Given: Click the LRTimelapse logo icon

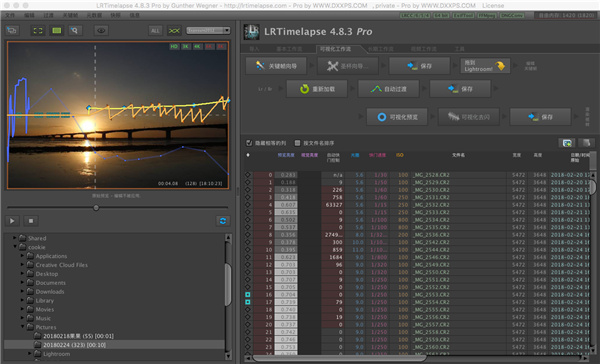Looking at the screenshot, I should click(x=251, y=32).
